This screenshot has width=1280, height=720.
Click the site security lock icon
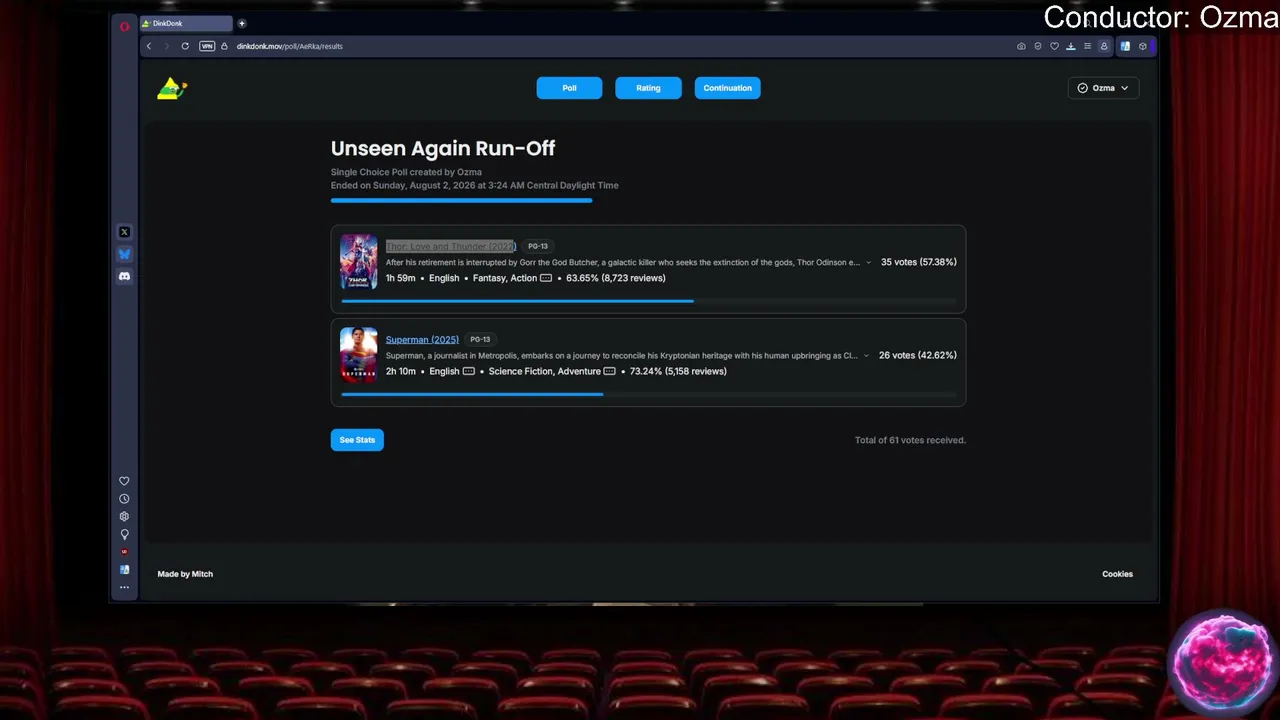[x=224, y=46]
